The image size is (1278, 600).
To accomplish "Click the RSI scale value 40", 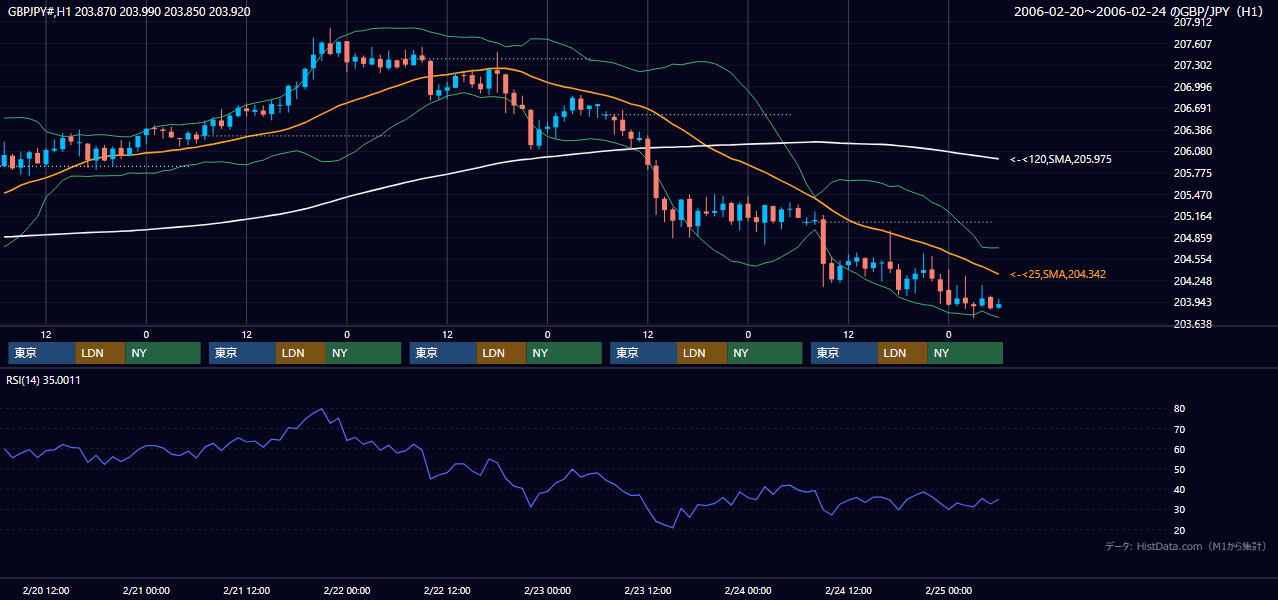I will point(1179,489).
